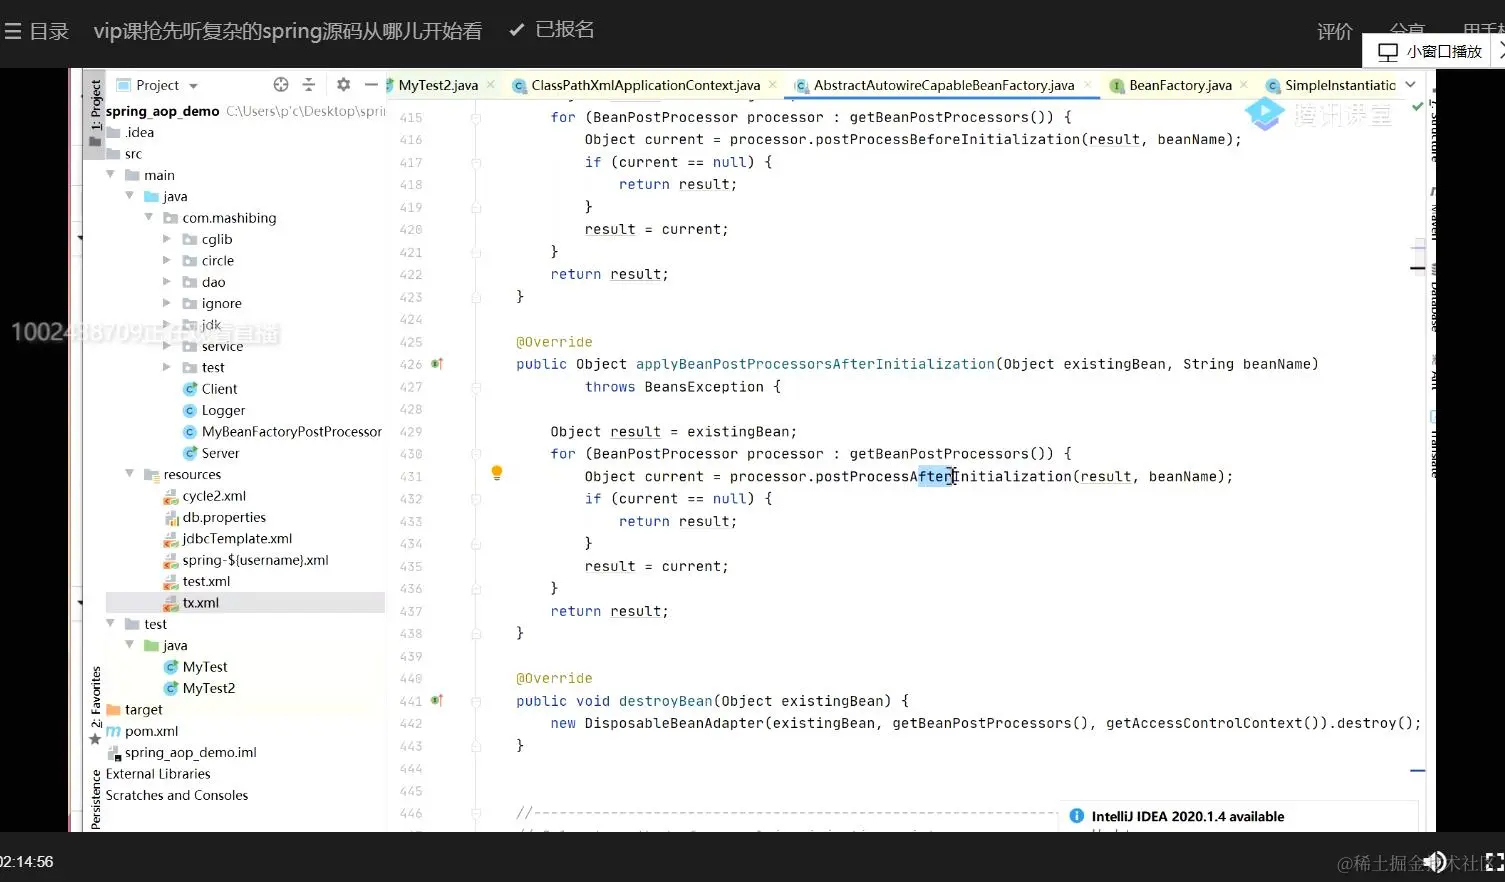Expand the circle package
Viewport: 1505px width, 882px height.
(x=167, y=261)
